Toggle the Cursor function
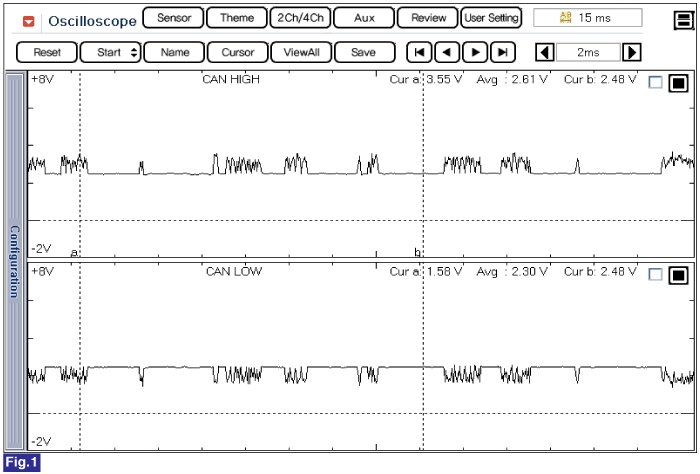The height and width of the screenshot is (474, 700). 238,52
